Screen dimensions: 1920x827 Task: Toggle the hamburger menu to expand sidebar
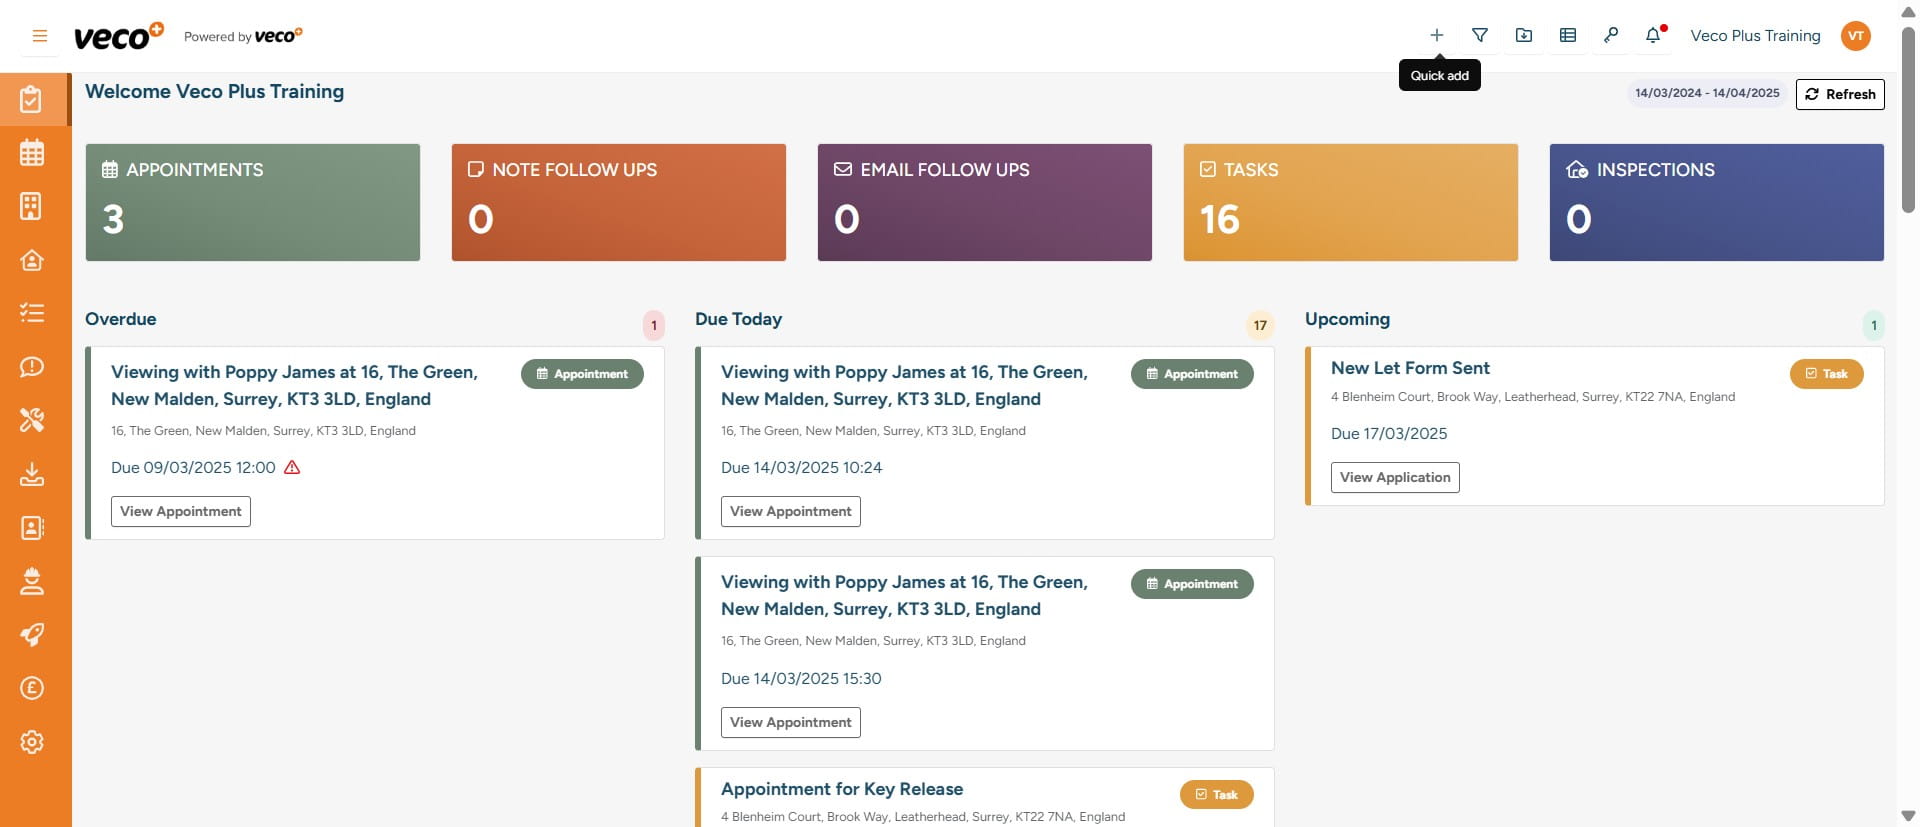point(40,36)
